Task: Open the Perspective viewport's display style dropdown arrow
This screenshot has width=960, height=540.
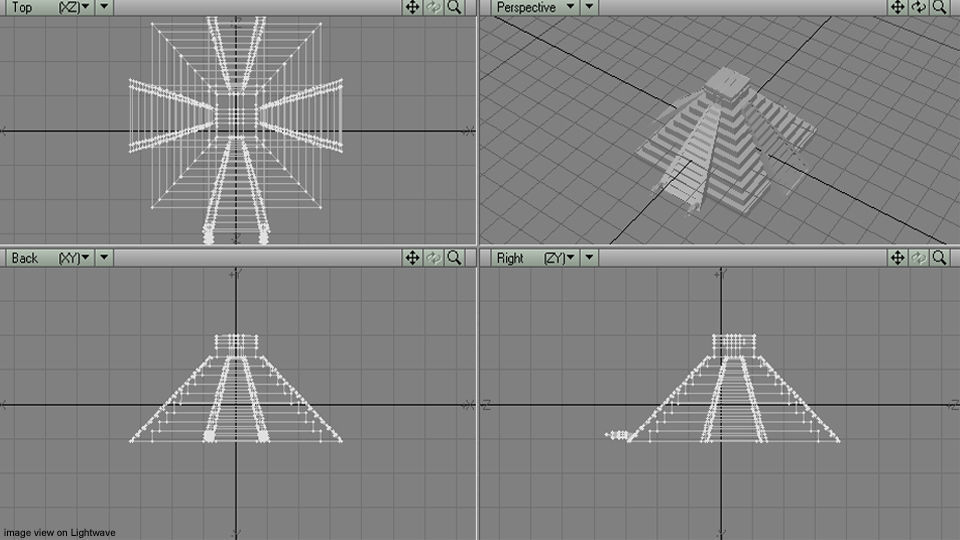Action: (x=589, y=7)
